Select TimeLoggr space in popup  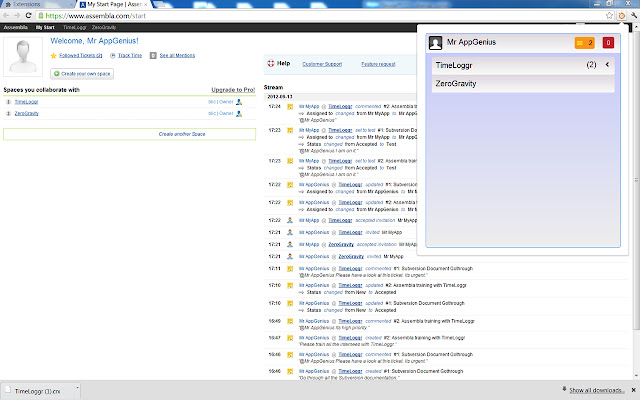coord(523,65)
